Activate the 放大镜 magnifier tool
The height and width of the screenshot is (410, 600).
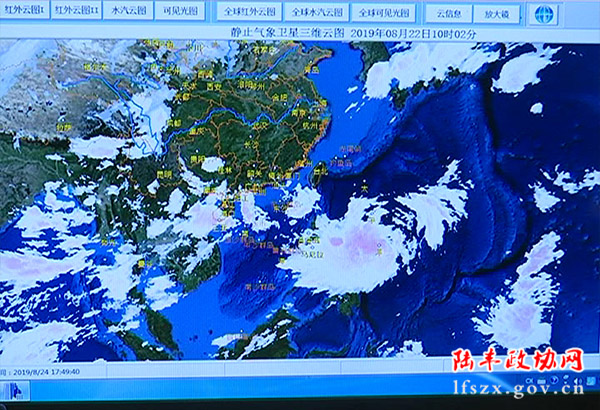coord(498,13)
